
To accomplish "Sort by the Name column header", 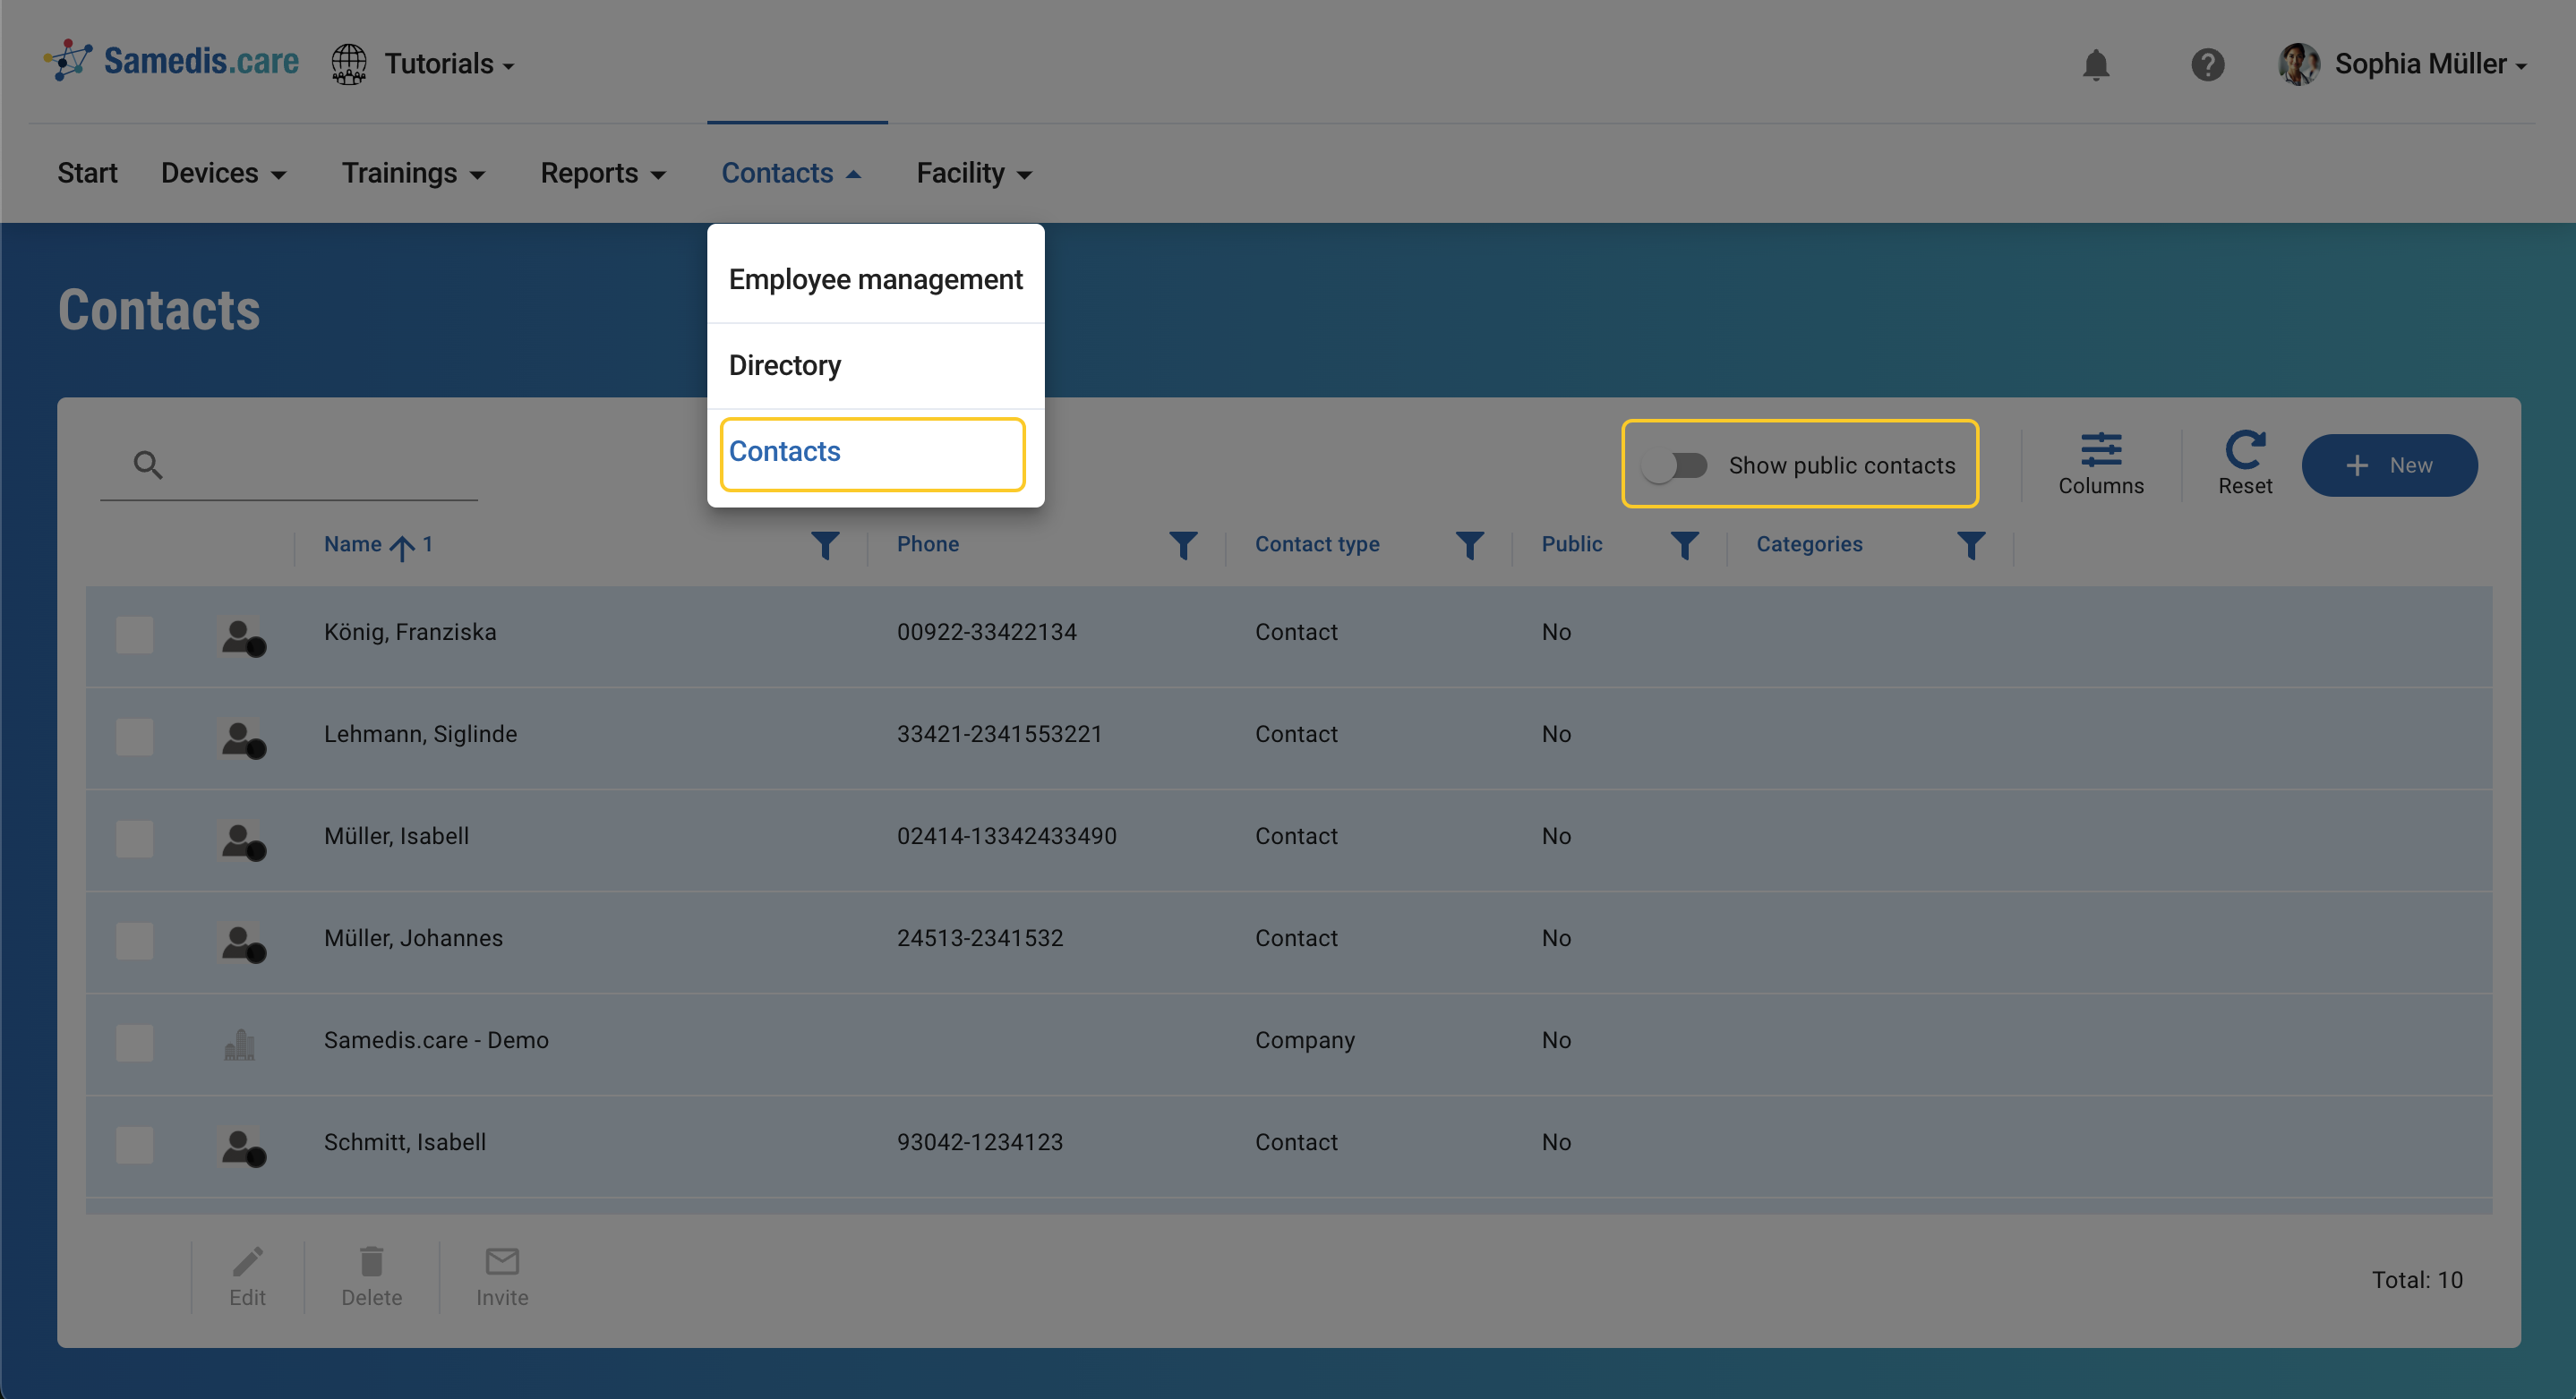I will coord(353,544).
